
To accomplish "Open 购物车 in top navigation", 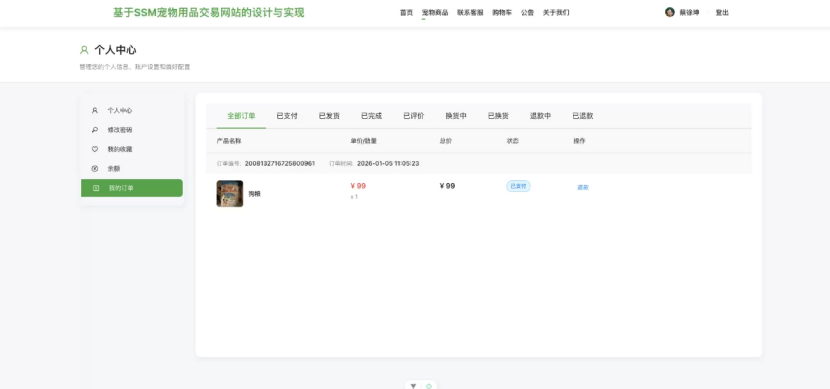I will click(x=502, y=13).
